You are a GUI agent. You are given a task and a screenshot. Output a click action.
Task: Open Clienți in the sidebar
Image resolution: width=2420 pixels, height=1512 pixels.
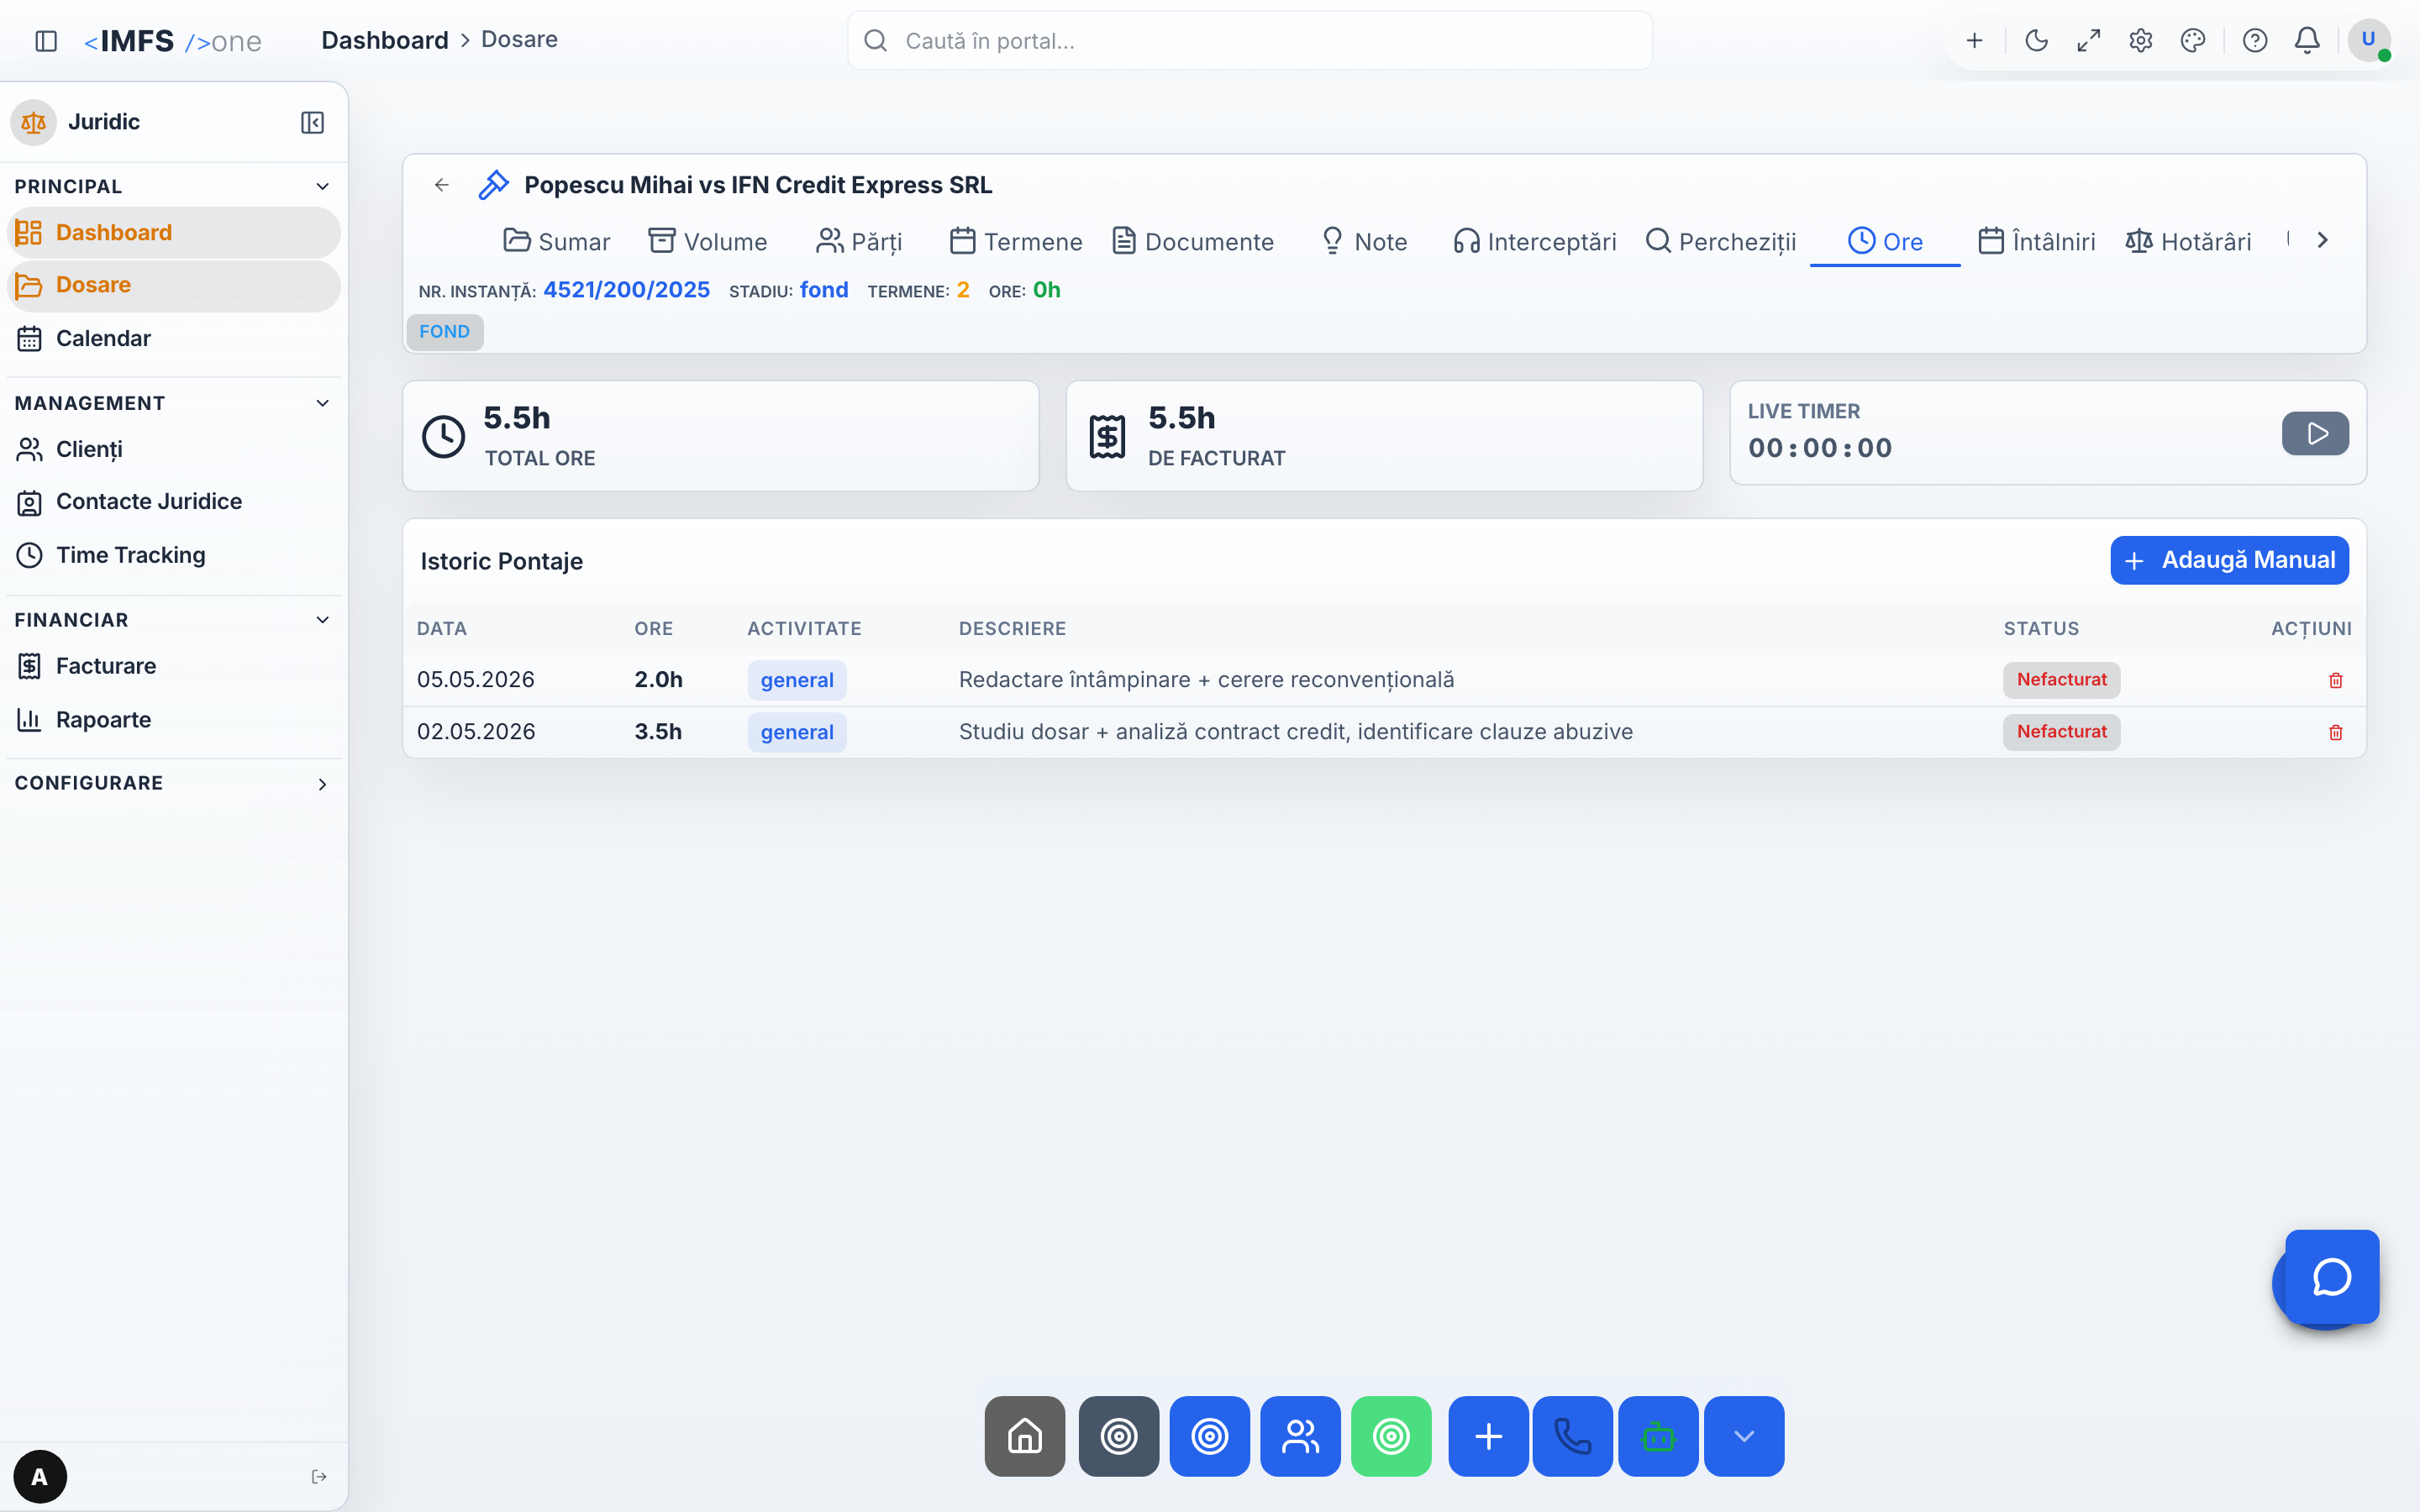click(174, 449)
